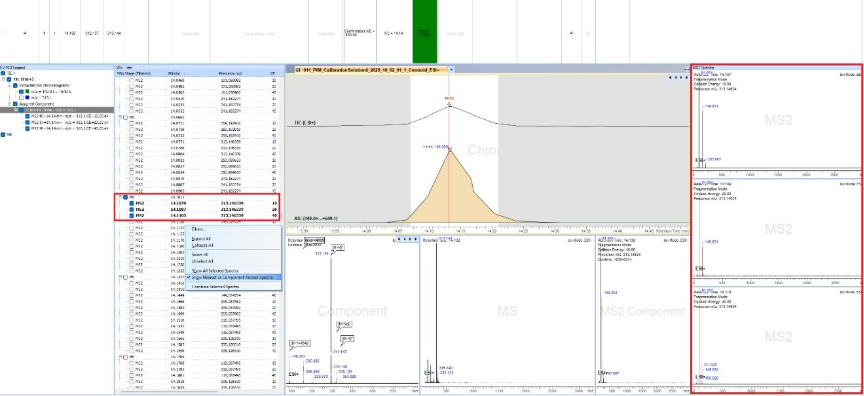Image resolution: width=864 pixels, height=396 pixels.
Task: Collapse the MS group at RT 14.0662
Action: [120, 117]
